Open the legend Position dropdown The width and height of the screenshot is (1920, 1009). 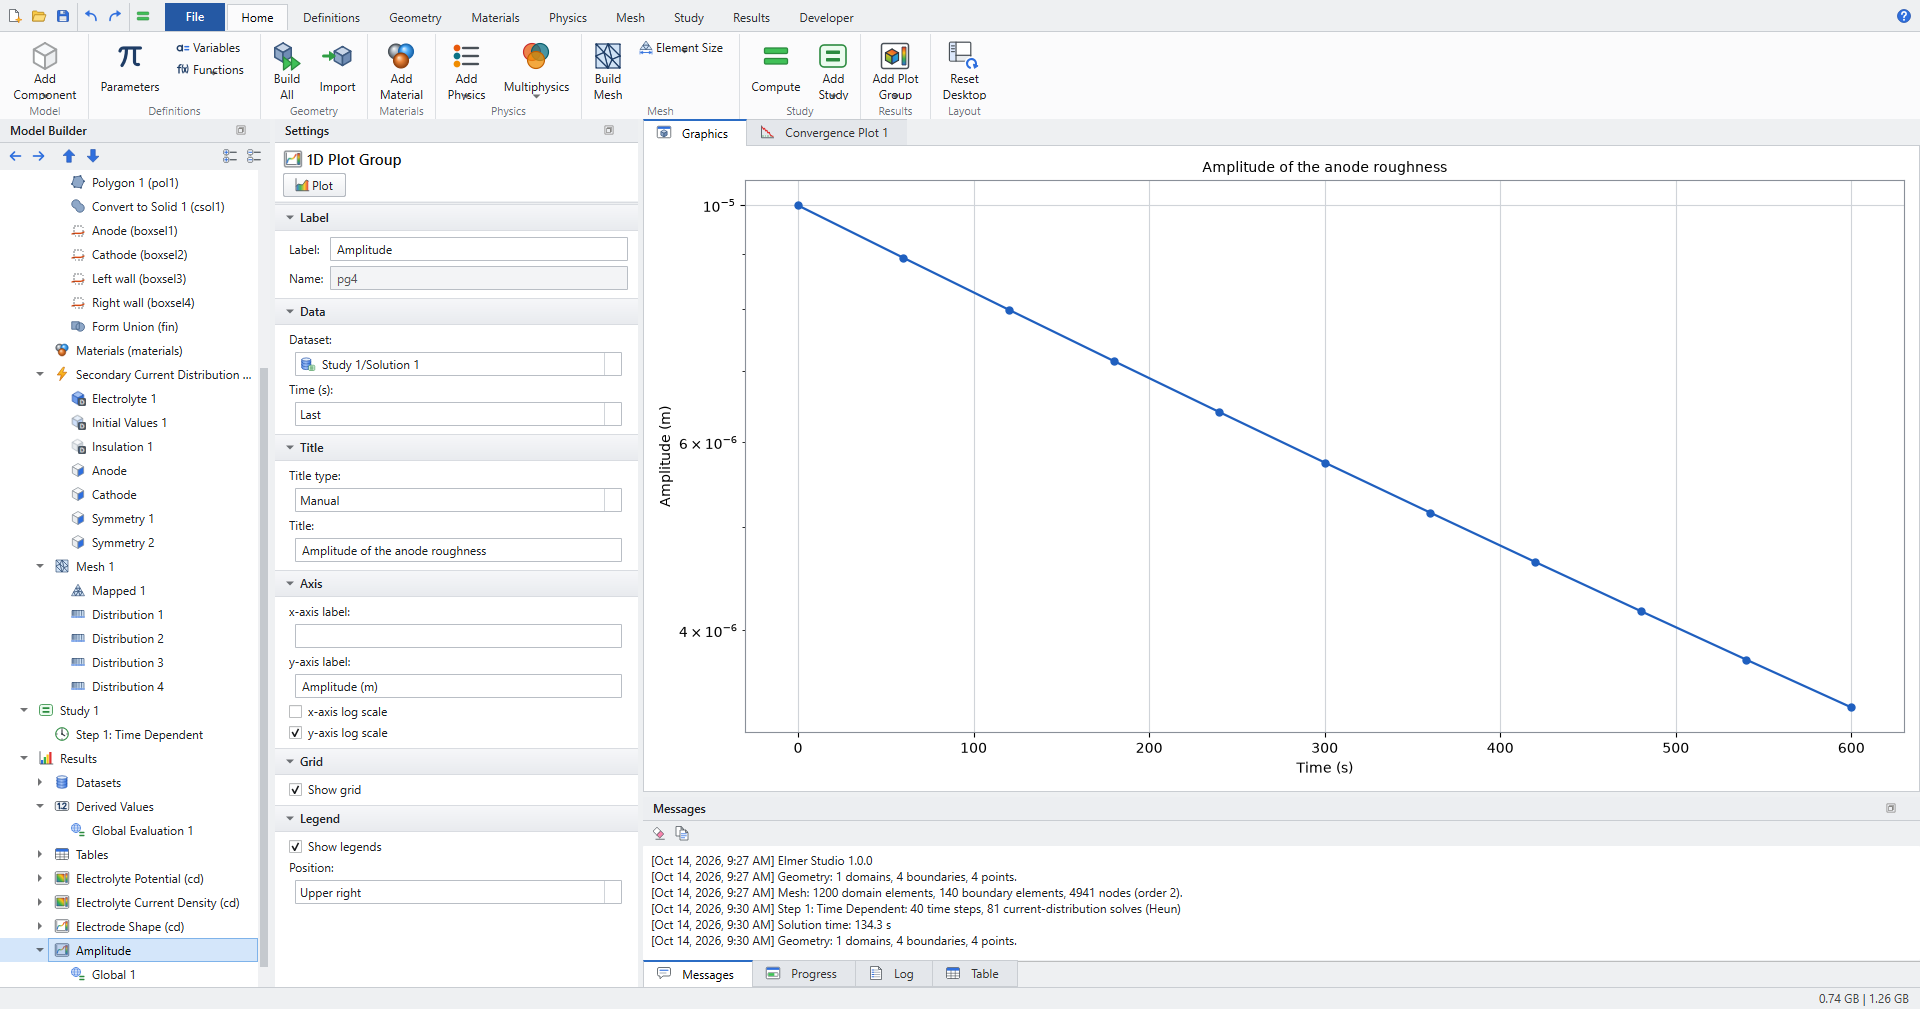(458, 893)
